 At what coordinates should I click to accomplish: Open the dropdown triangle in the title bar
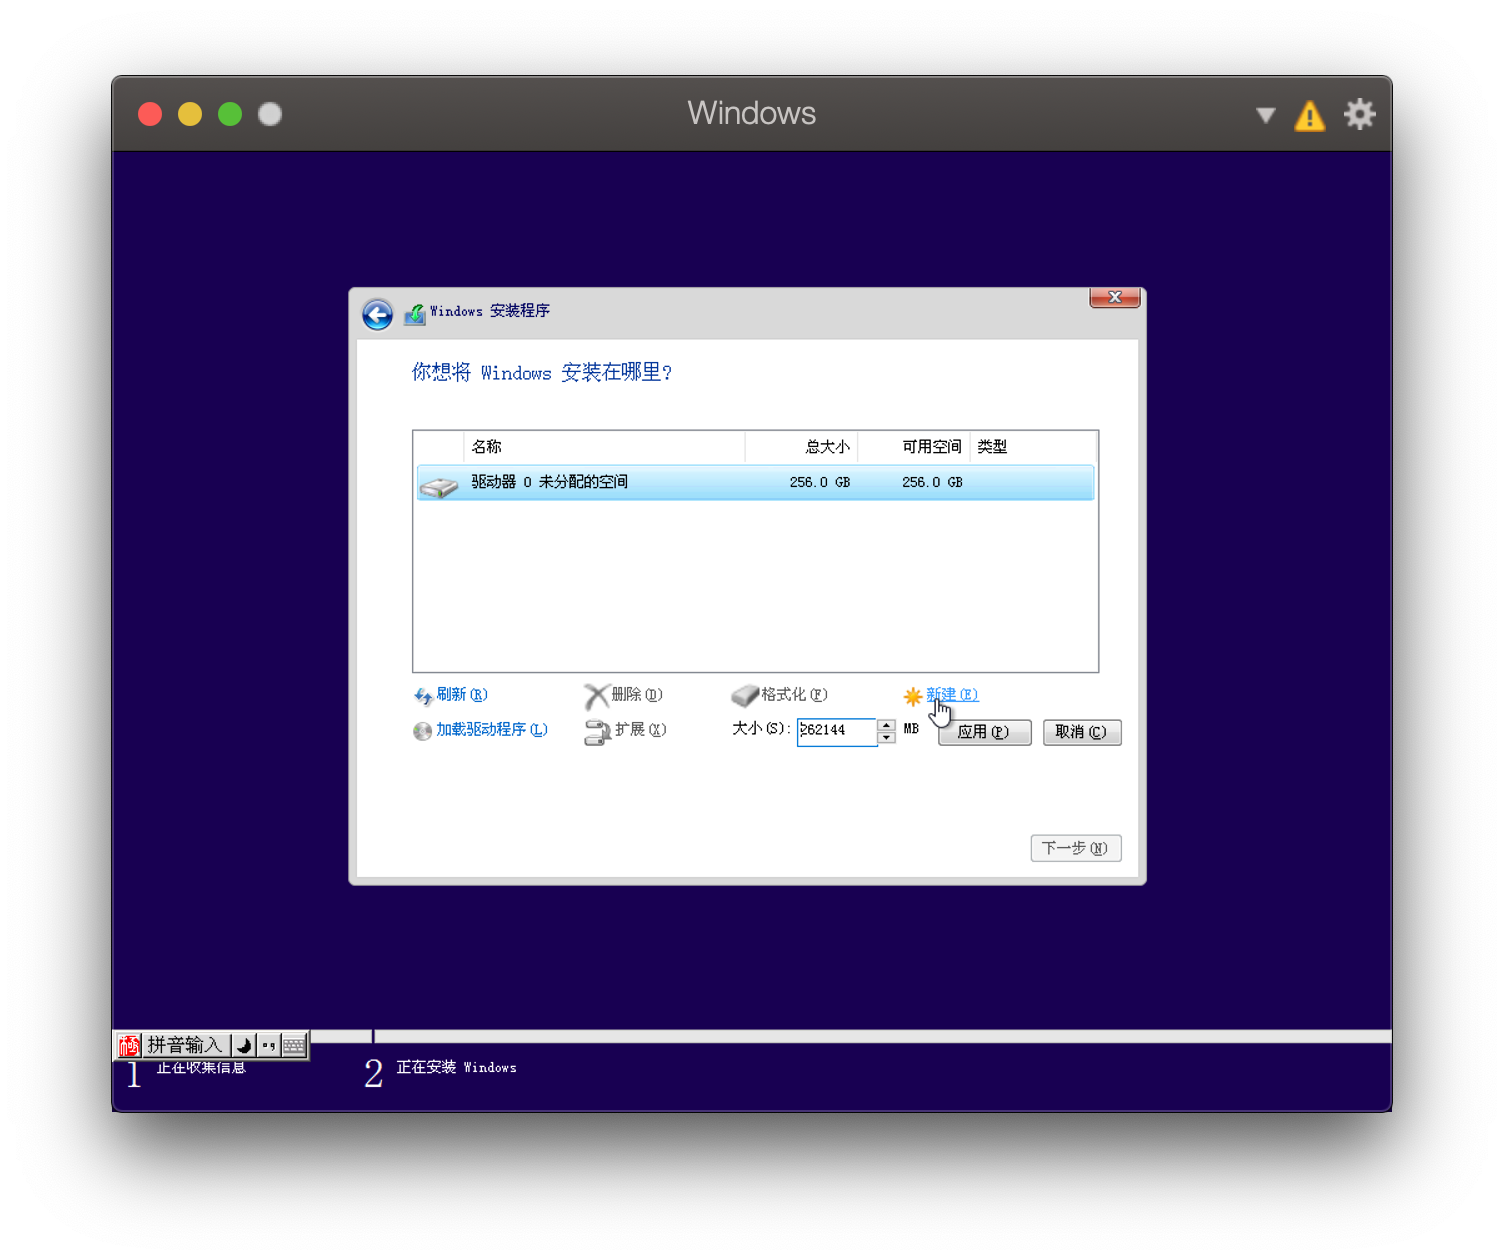(1265, 115)
